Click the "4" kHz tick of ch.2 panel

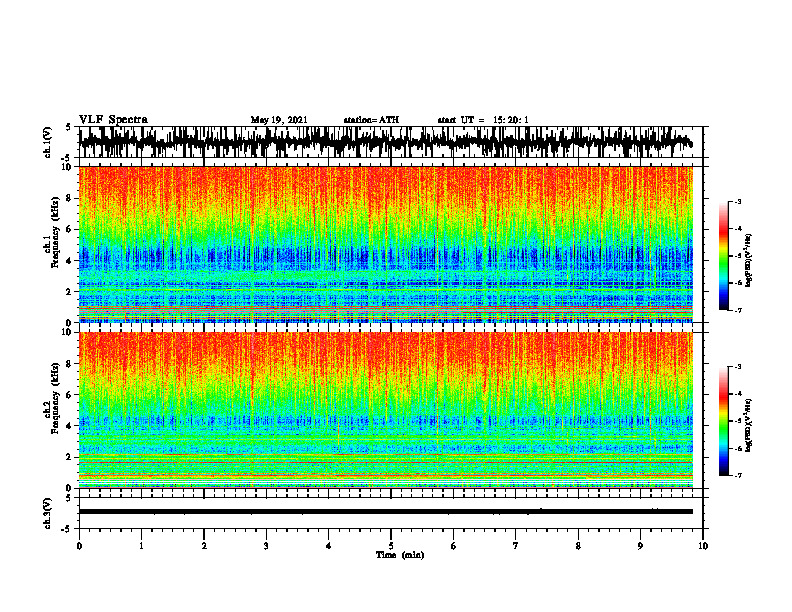click(x=70, y=426)
